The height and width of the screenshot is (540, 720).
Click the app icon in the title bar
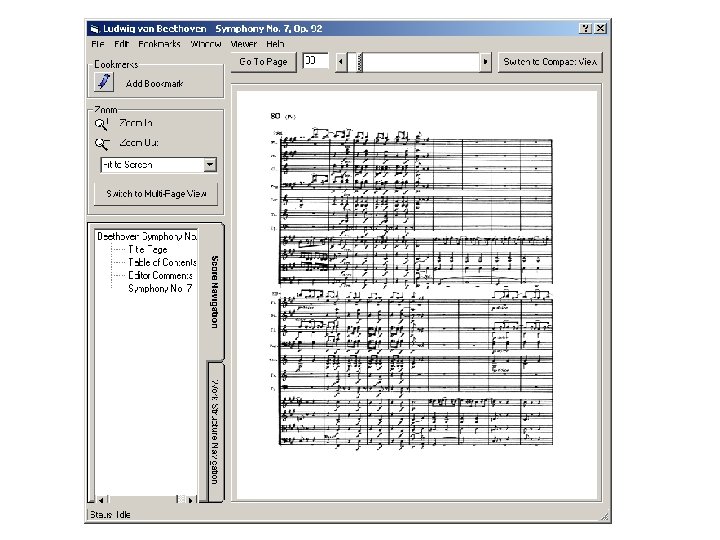pyautogui.click(x=95, y=29)
